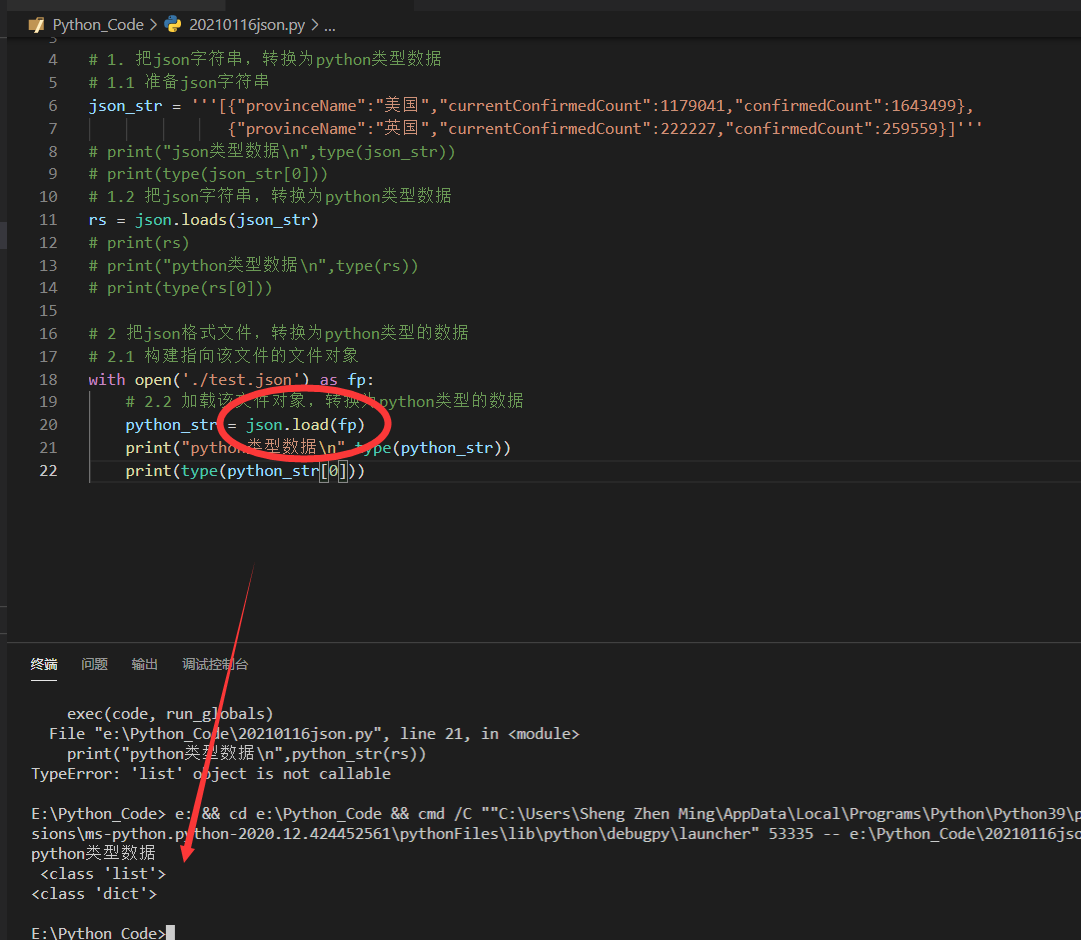Viewport: 1081px width, 940px height.
Task: Open the Python_Code breadcrumb segment
Action: [x=98, y=25]
